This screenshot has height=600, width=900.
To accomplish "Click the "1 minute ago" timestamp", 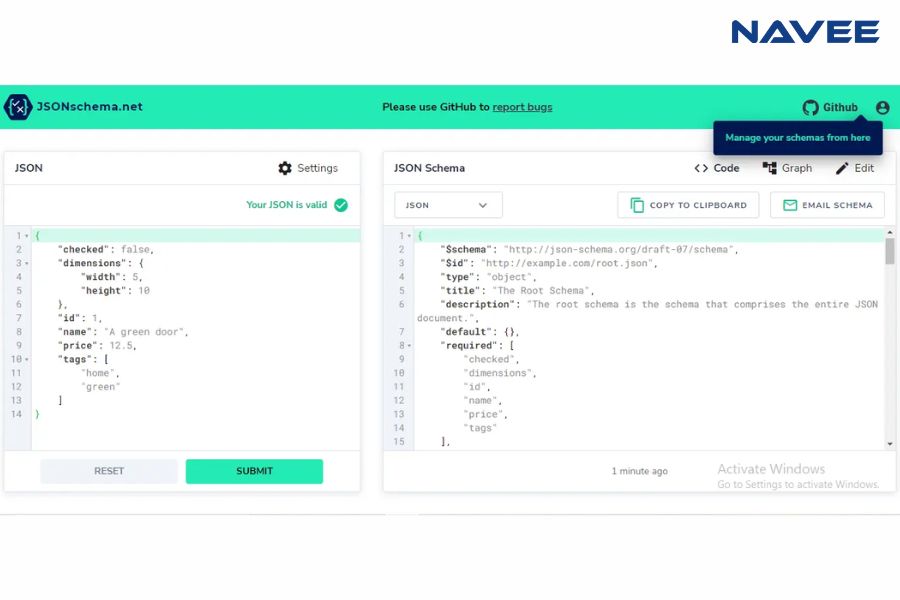I will pos(639,471).
